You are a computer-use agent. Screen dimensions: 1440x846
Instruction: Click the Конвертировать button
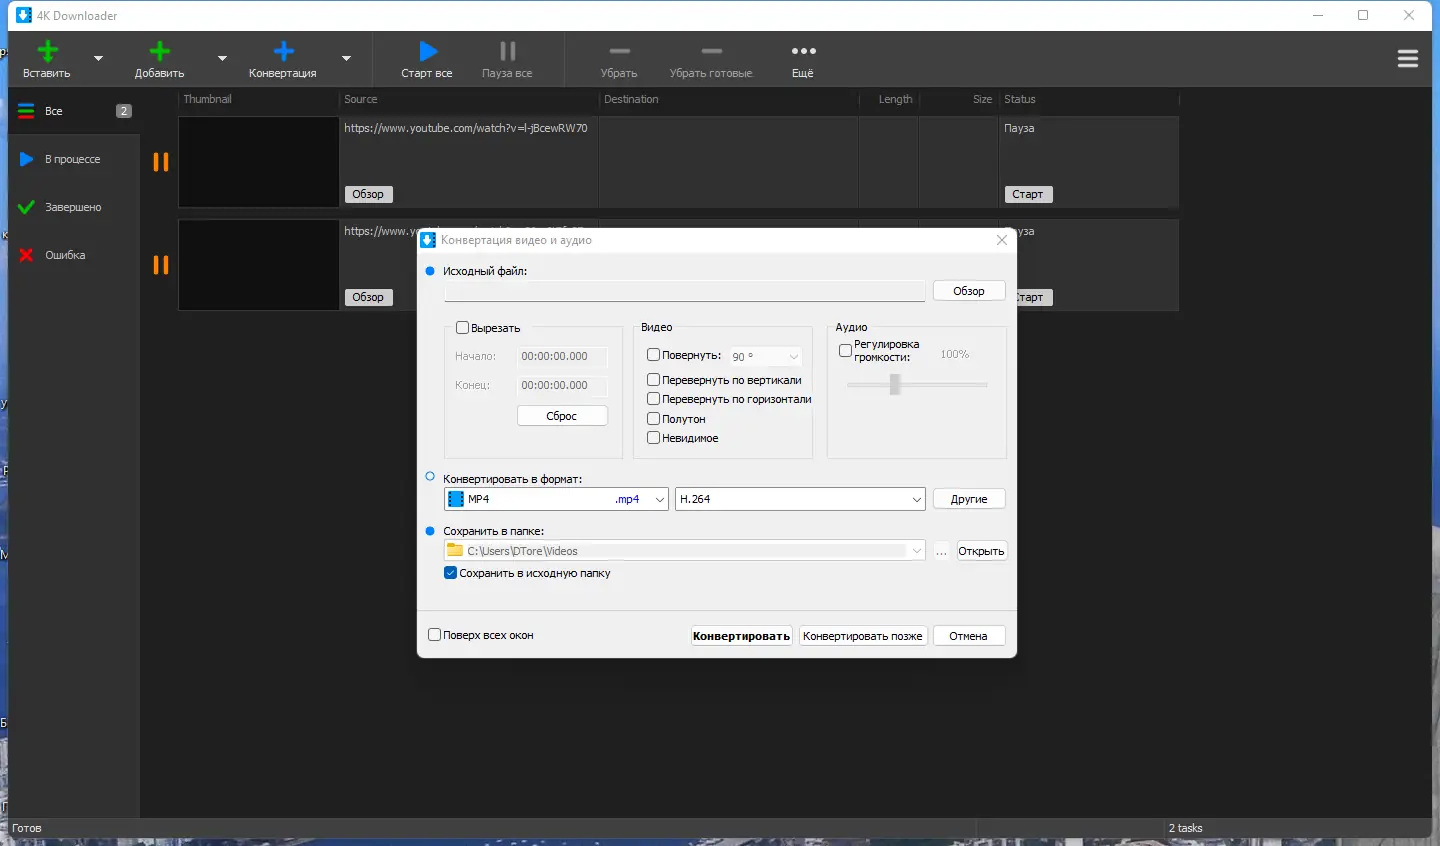[741, 636]
